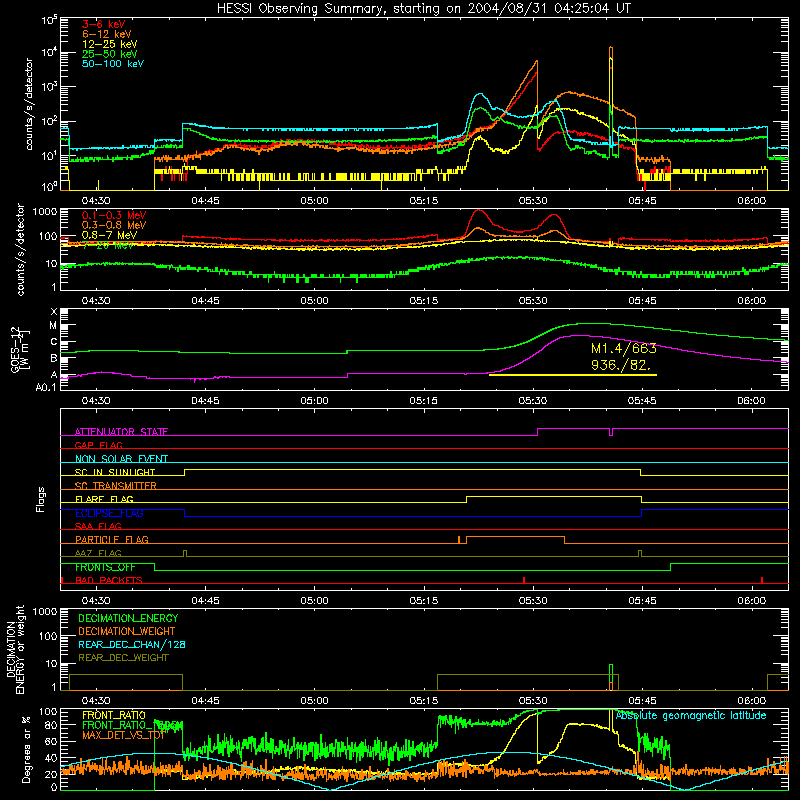The height and width of the screenshot is (800, 800).
Task: Click the NON_SOLAR_EVENT flag label
Action: pyautogui.click(x=121, y=459)
